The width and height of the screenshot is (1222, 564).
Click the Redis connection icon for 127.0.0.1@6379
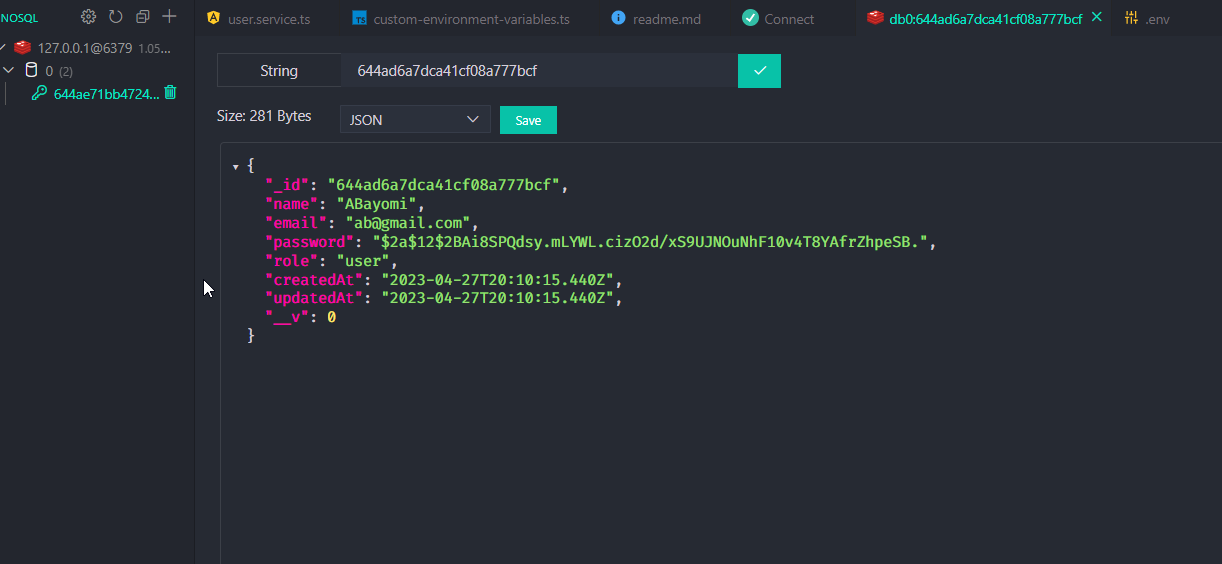[22, 47]
